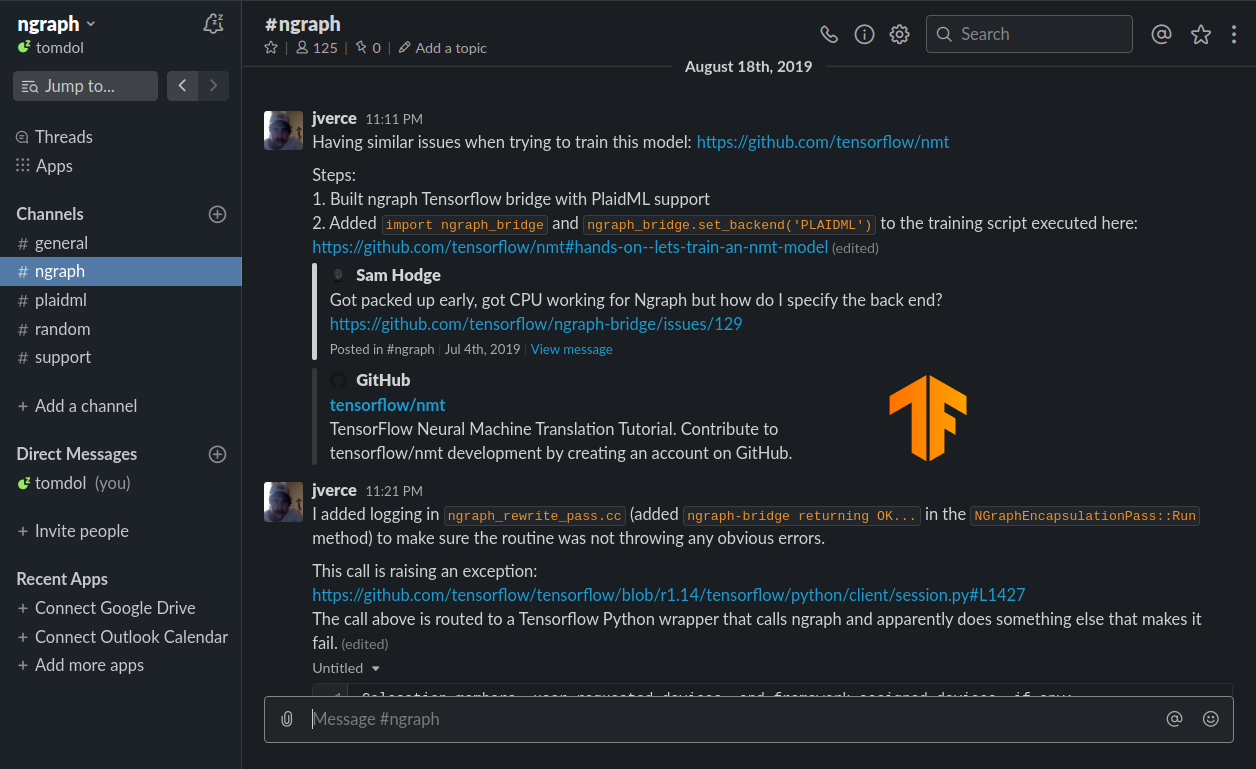Open jverce's avatar at 11:11 PM
This screenshot has height=769, width=1256.
pos(283,130)
